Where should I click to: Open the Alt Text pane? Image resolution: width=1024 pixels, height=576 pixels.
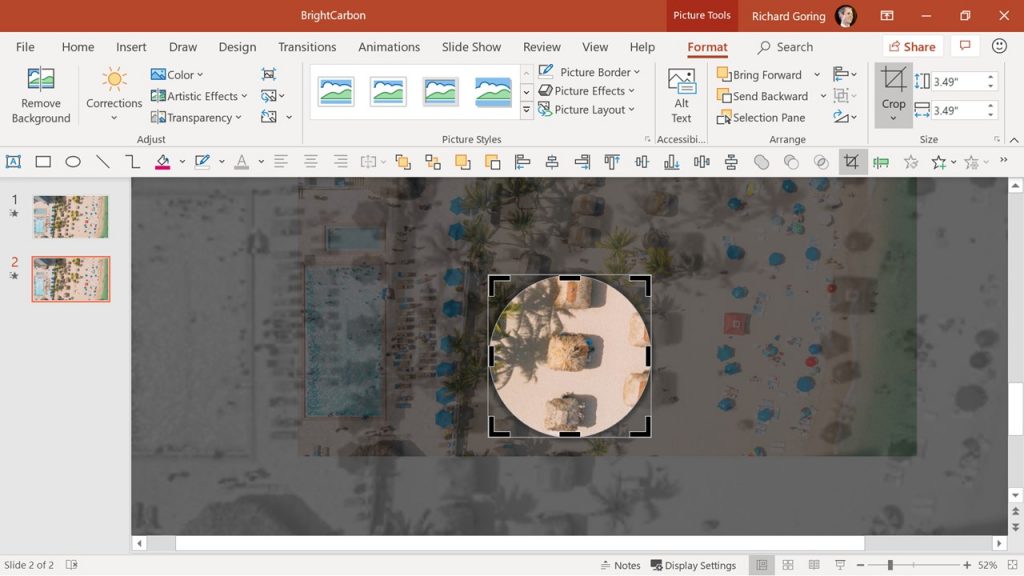pyautogui.click(x=681, y=91)
